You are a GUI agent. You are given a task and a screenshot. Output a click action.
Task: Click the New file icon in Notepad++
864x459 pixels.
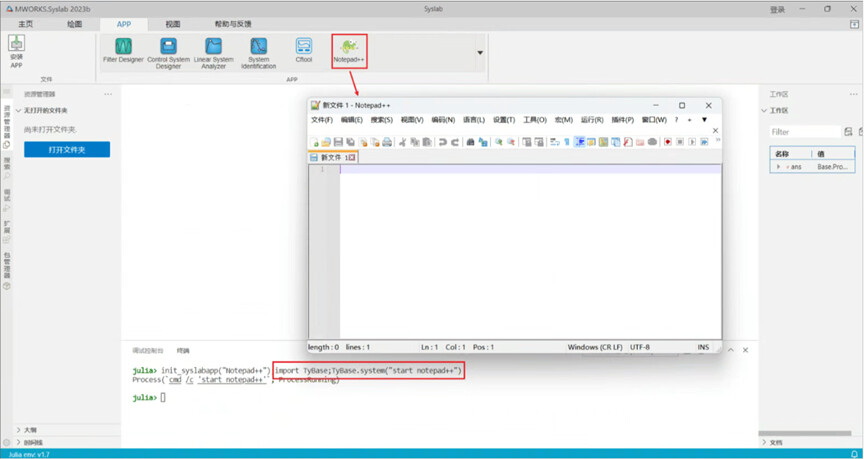tap(315, 142)
